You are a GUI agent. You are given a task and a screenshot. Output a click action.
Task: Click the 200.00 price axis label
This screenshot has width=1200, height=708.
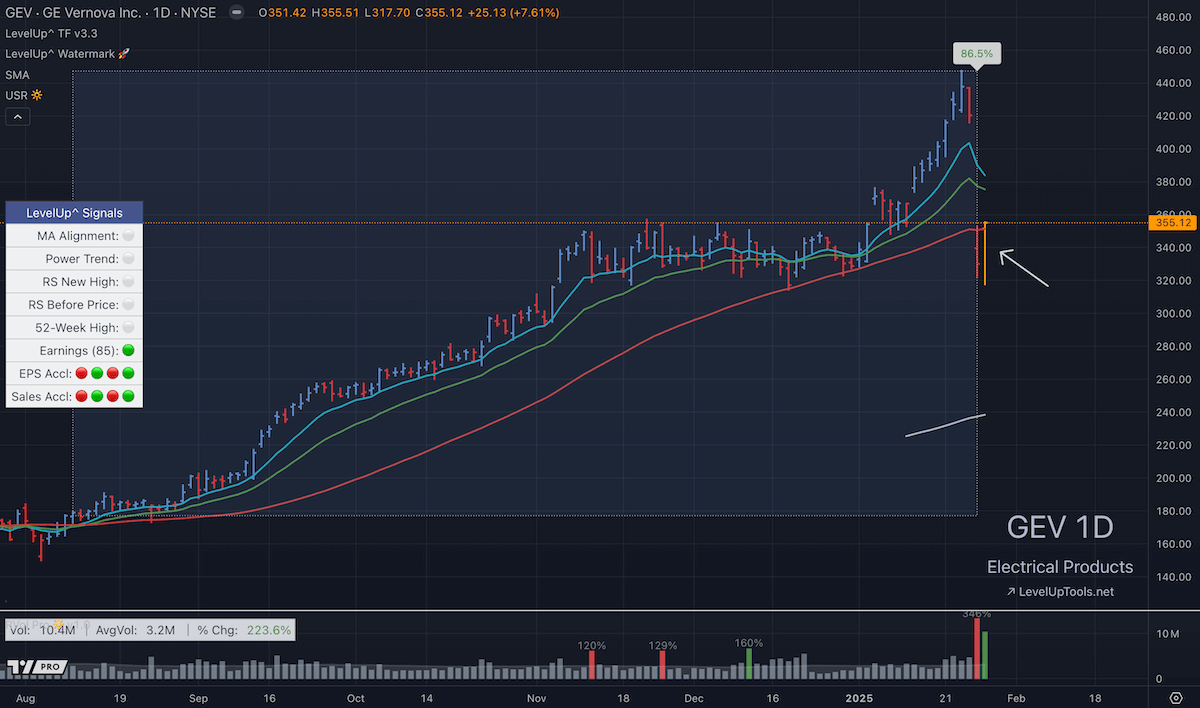1172,478
